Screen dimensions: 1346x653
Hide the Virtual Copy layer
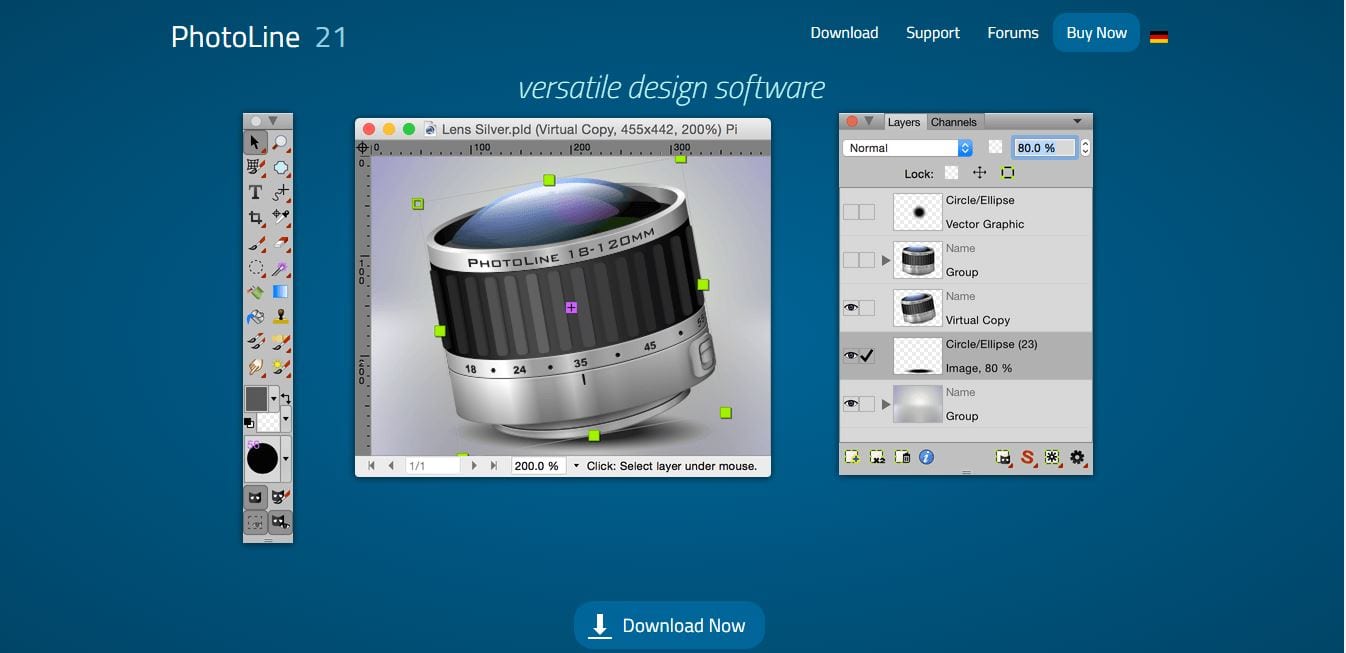(851, 308)
